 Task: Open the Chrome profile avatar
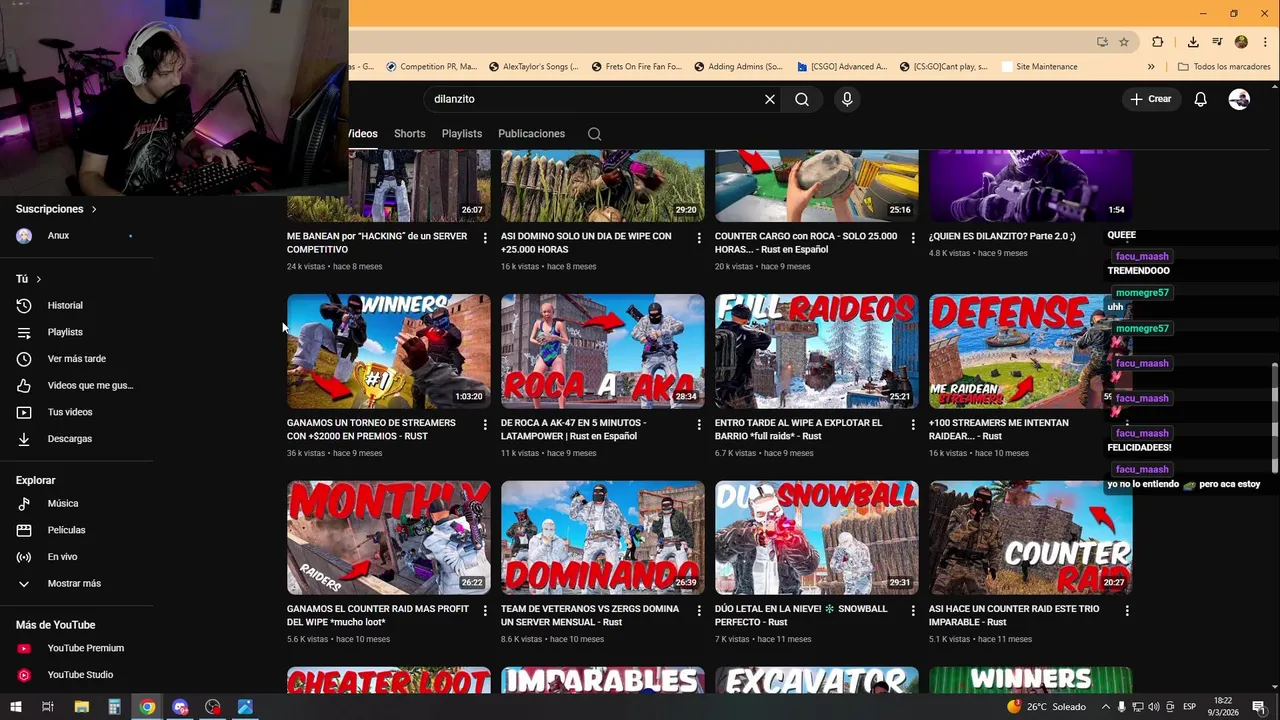tap(1241, 42)
